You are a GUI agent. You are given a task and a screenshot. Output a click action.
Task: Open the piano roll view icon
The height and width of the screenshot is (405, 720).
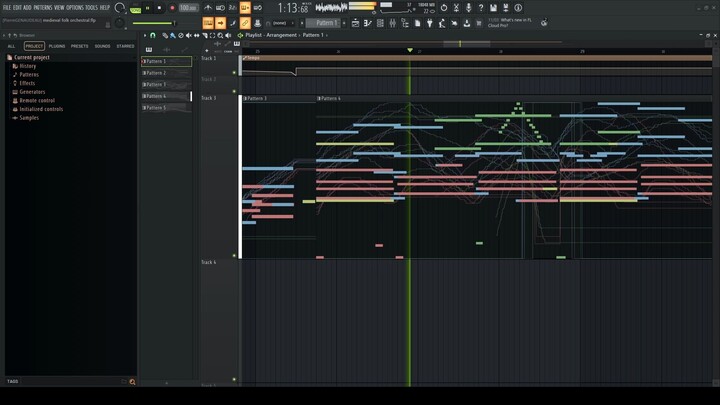point(368,23)
